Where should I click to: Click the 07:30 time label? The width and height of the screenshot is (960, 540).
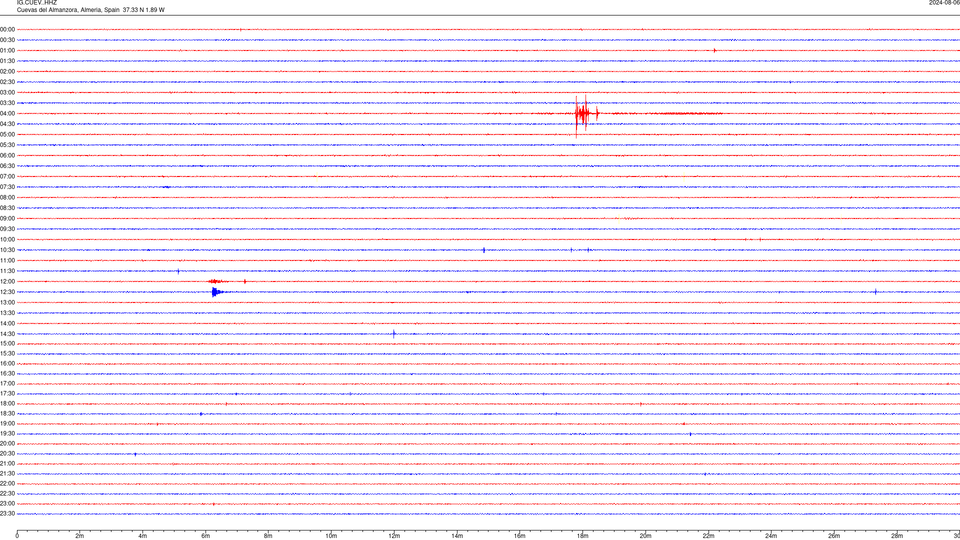tap(7, 187)
